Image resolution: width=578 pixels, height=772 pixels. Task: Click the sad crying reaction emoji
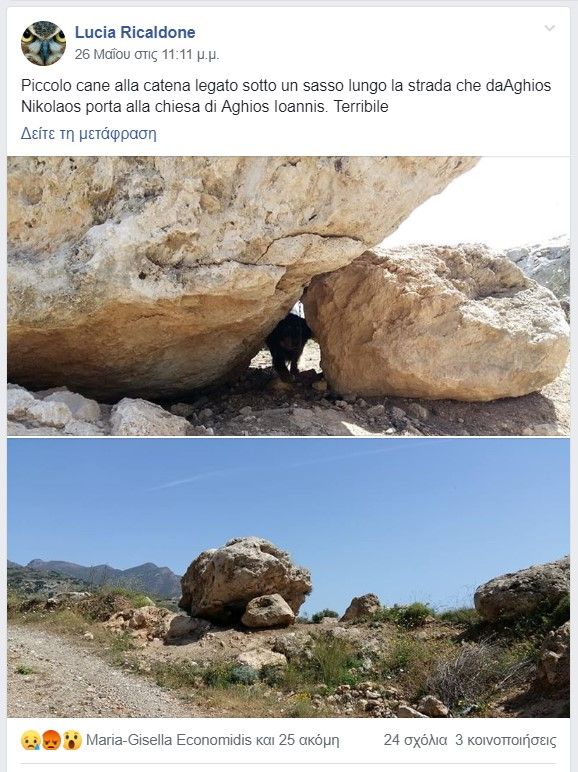click(x=30, y=740)
